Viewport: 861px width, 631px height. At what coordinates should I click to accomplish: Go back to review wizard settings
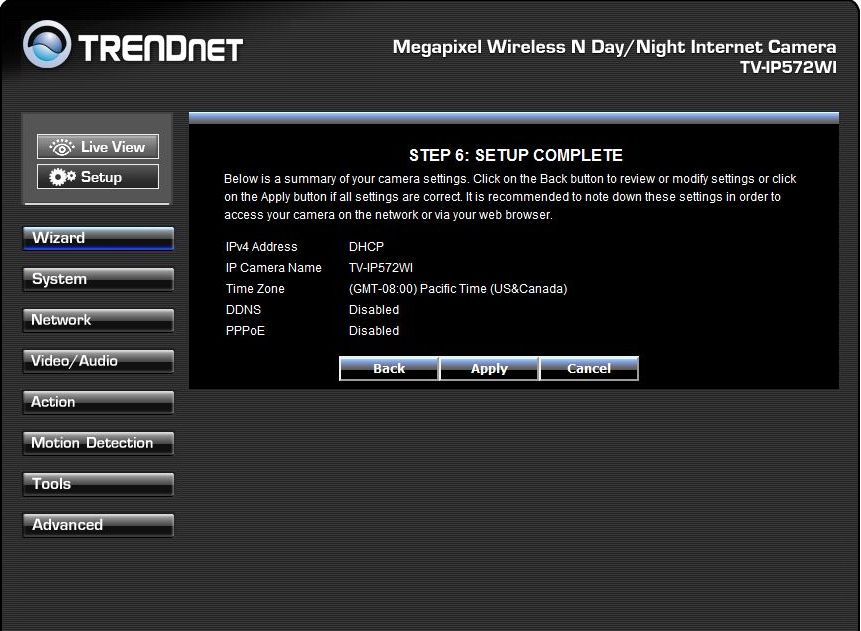click(389, 368)
